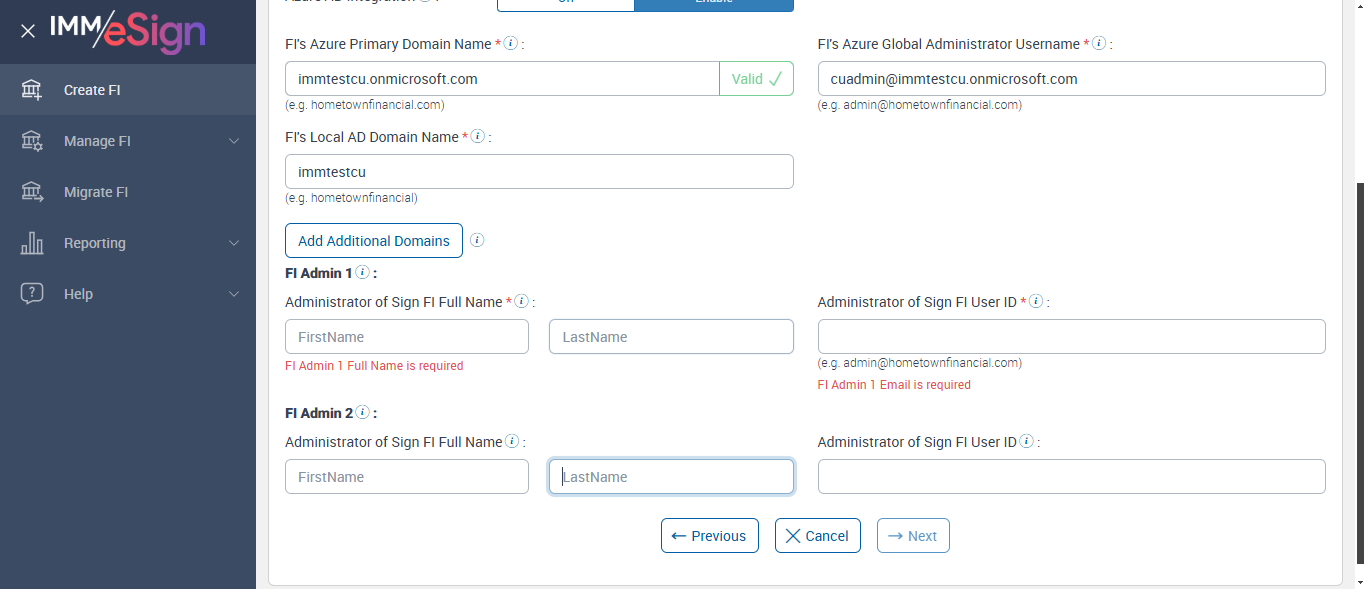Enable Azure AD integration toggle

click(713, 4)
